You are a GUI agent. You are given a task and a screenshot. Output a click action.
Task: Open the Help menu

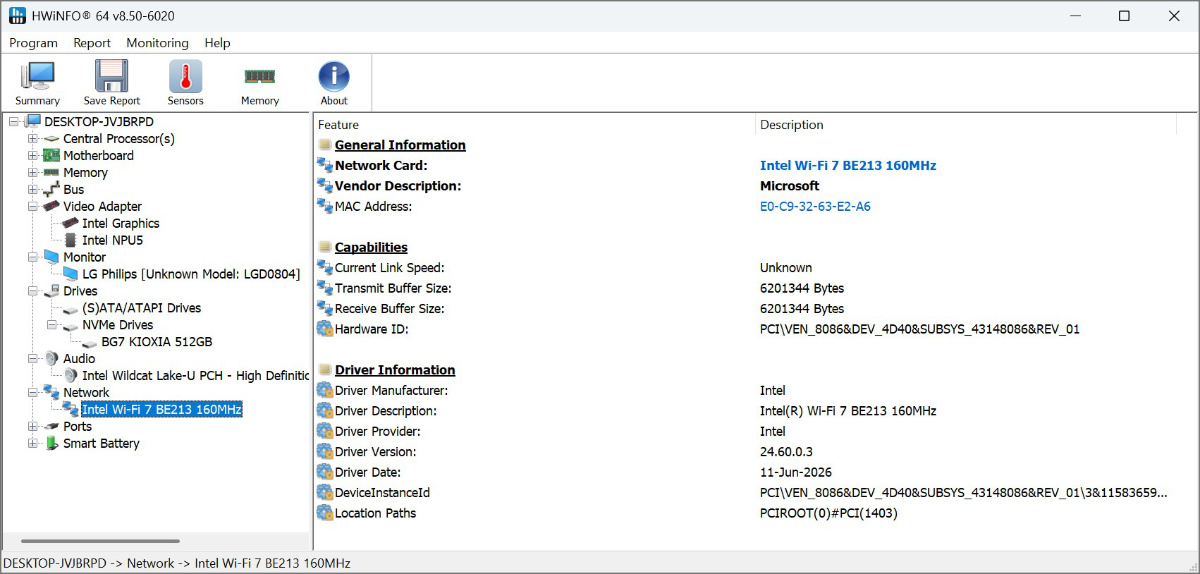(217, 43)
